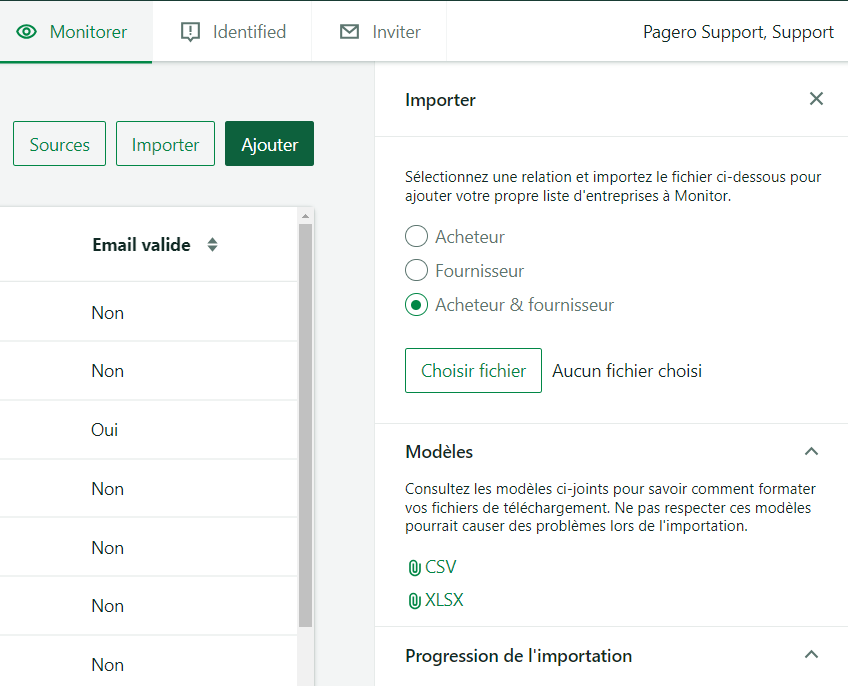Switch to the Monitorer tab
This screenshot has height=686, width=848.
tap(76, 32)
